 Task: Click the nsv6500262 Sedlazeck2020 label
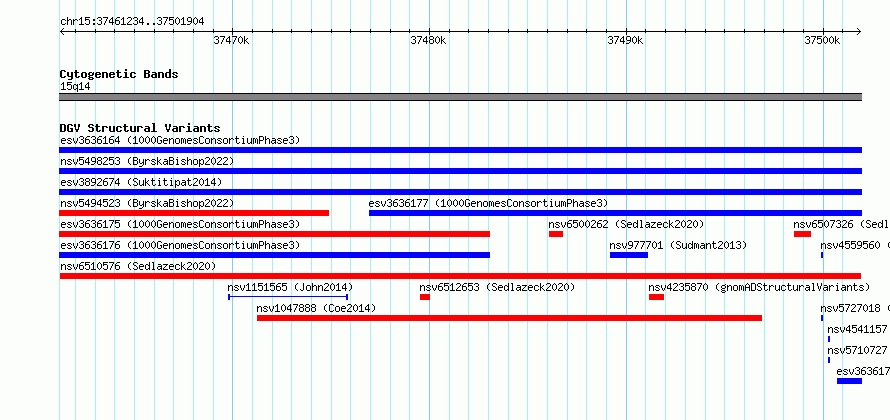coord(627,224)
